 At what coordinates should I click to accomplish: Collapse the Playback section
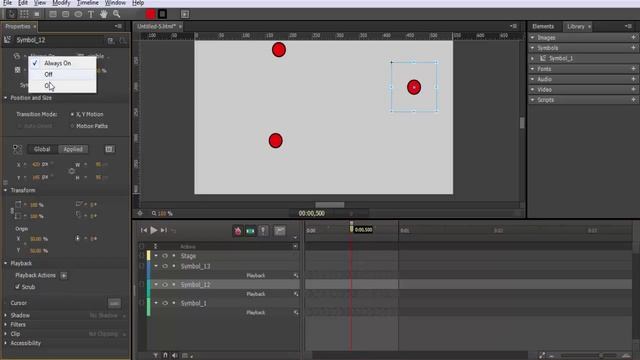(x=6, y=263)
